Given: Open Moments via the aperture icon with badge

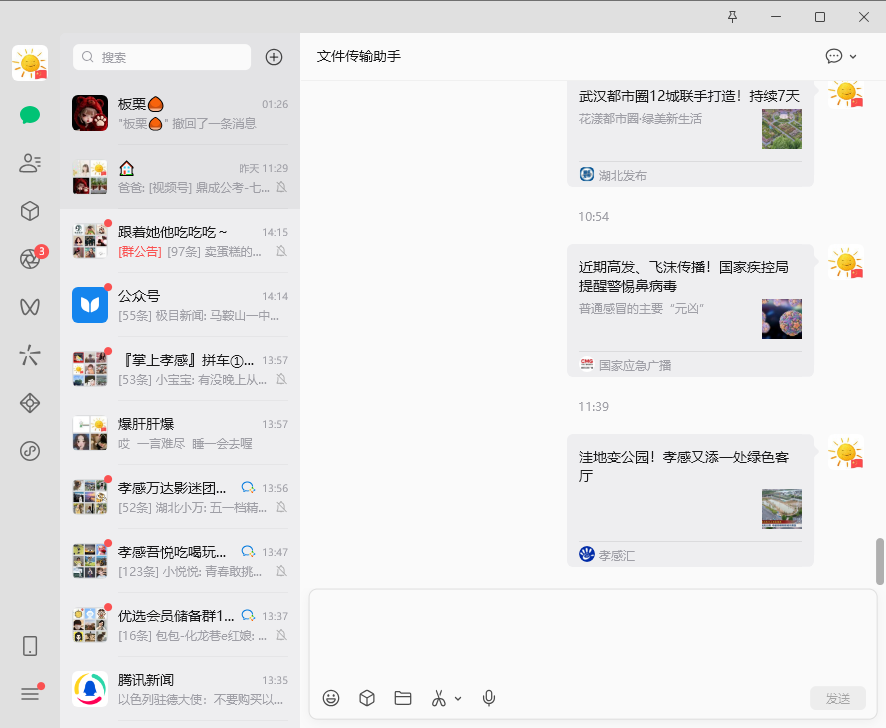Looking at the screenshot, I should coord(30,259).
